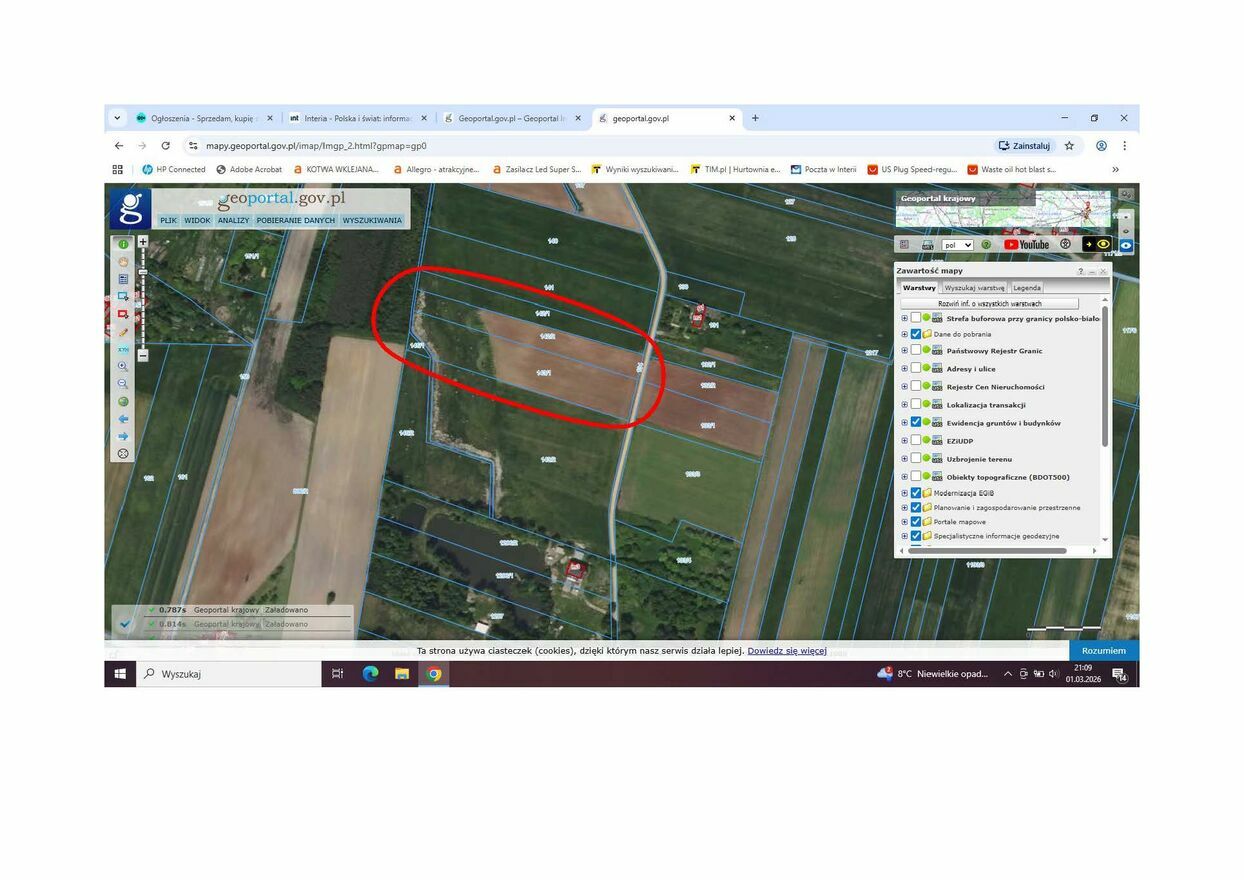Screen dimensions: 1244x880
Task: Expand the Dane do pobrania folder
Action: (904, 334)
